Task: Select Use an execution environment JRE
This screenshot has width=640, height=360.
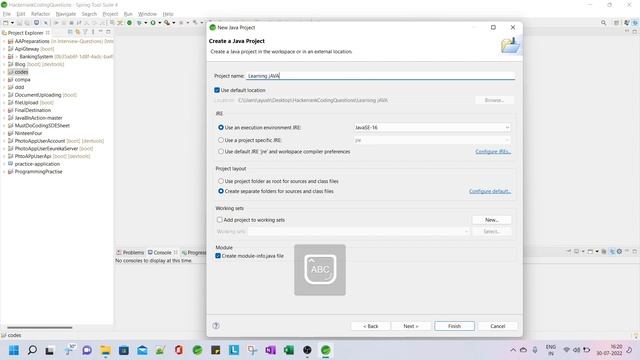Action: [x=221, y=127]
